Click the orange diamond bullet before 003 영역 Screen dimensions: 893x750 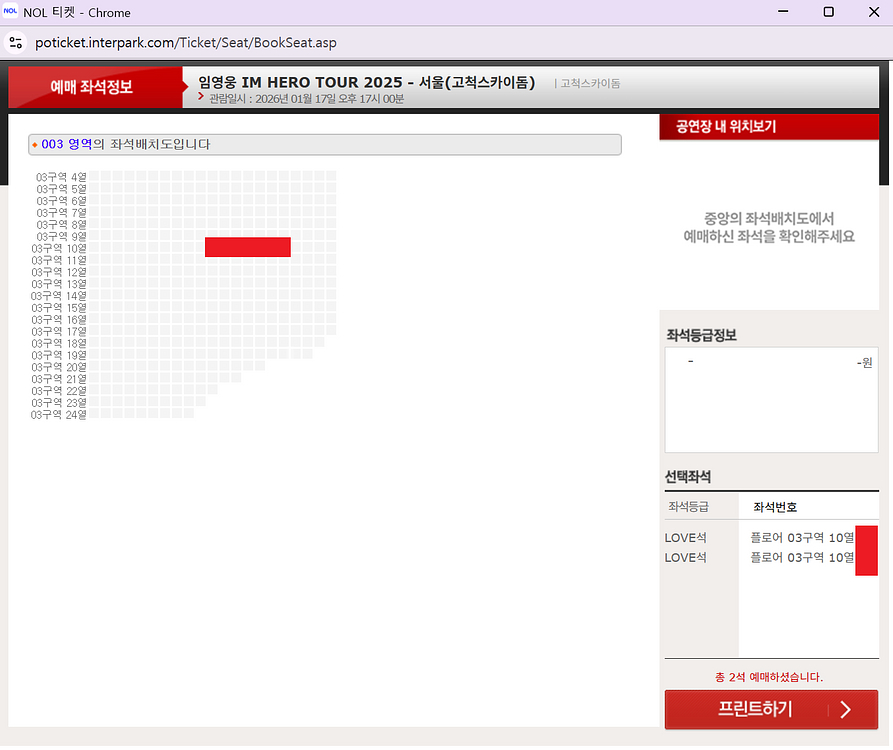pyautogui.click(x=35, y=145)
